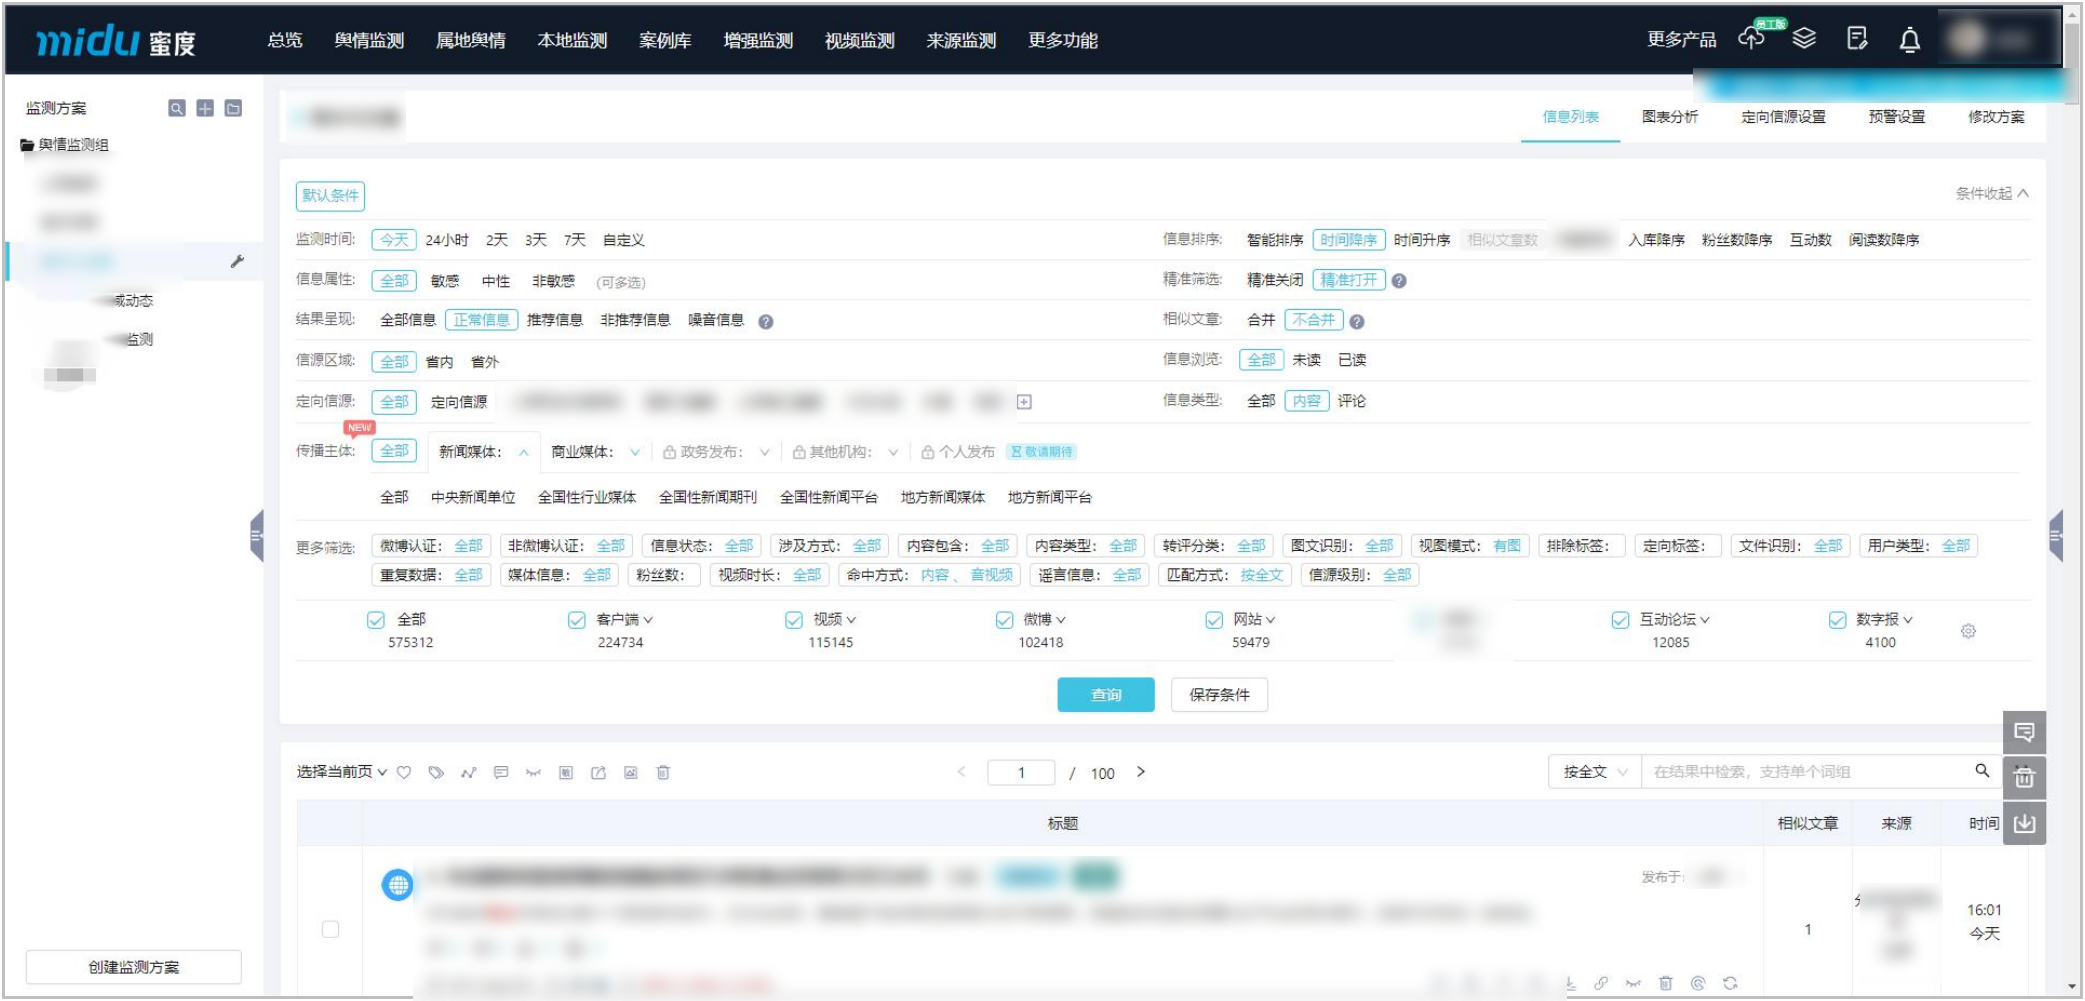Screen dimensions: 2085x1001
Task: Expand the 其他机构 dropdown
Action: (893, 452)
